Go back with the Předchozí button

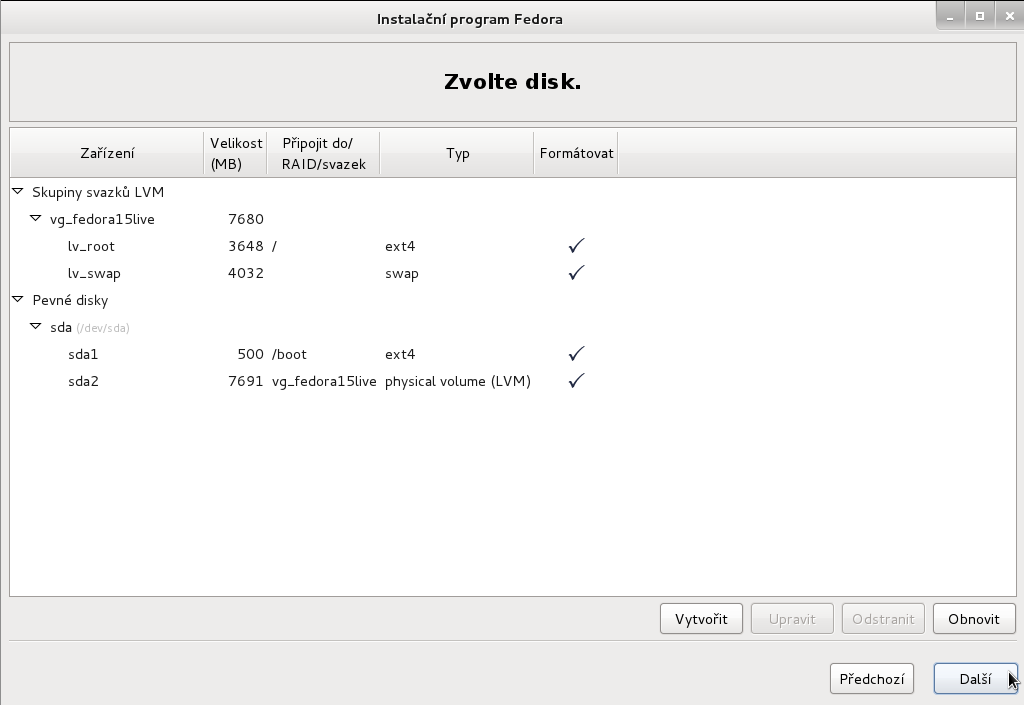click(x=871, y=679)
